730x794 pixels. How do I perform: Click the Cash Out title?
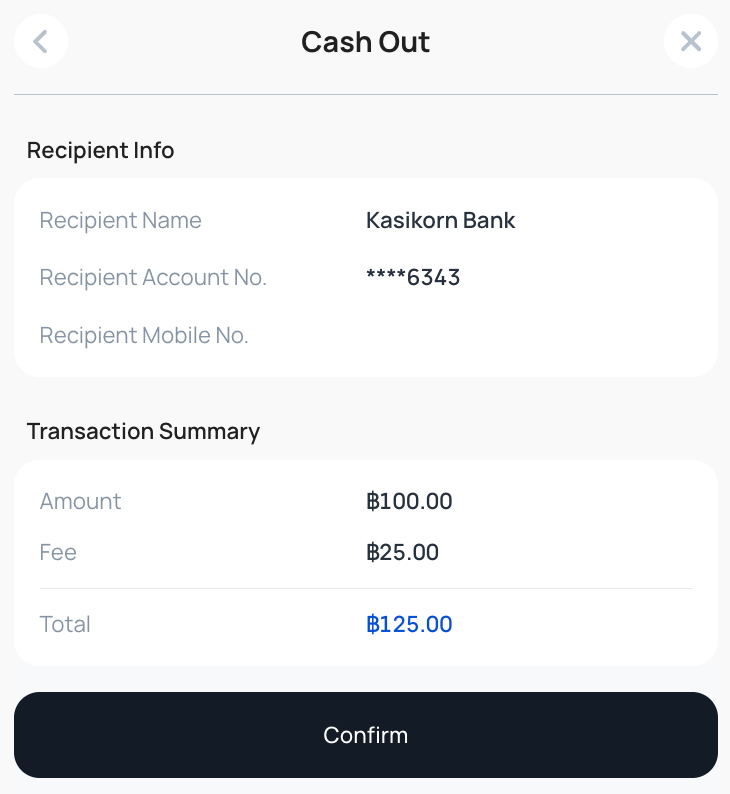click(x=365, y=42)
